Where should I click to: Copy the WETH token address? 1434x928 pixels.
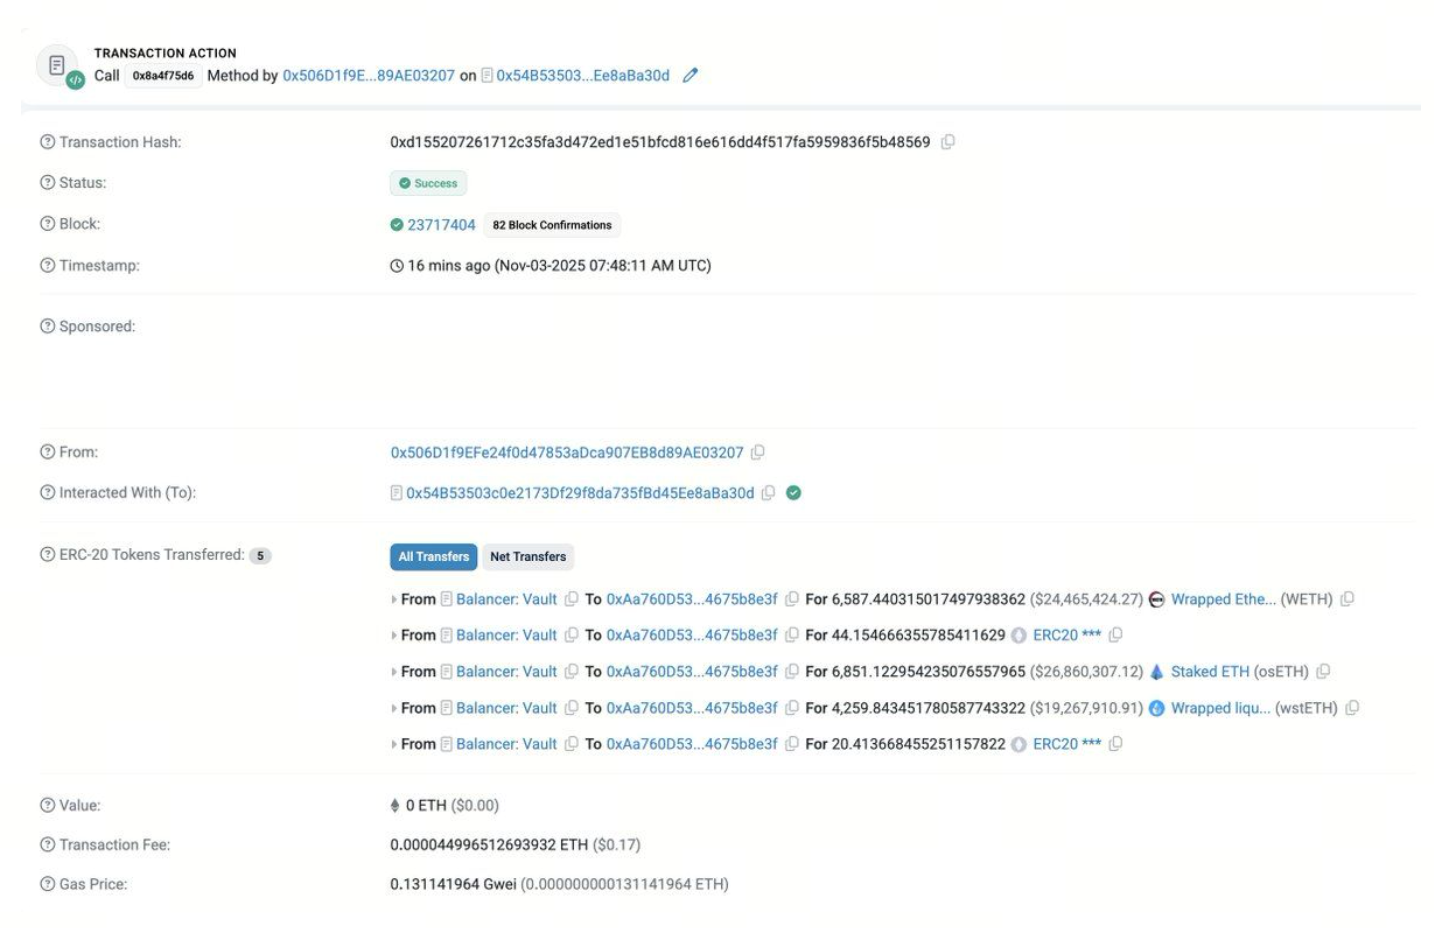1347,599
